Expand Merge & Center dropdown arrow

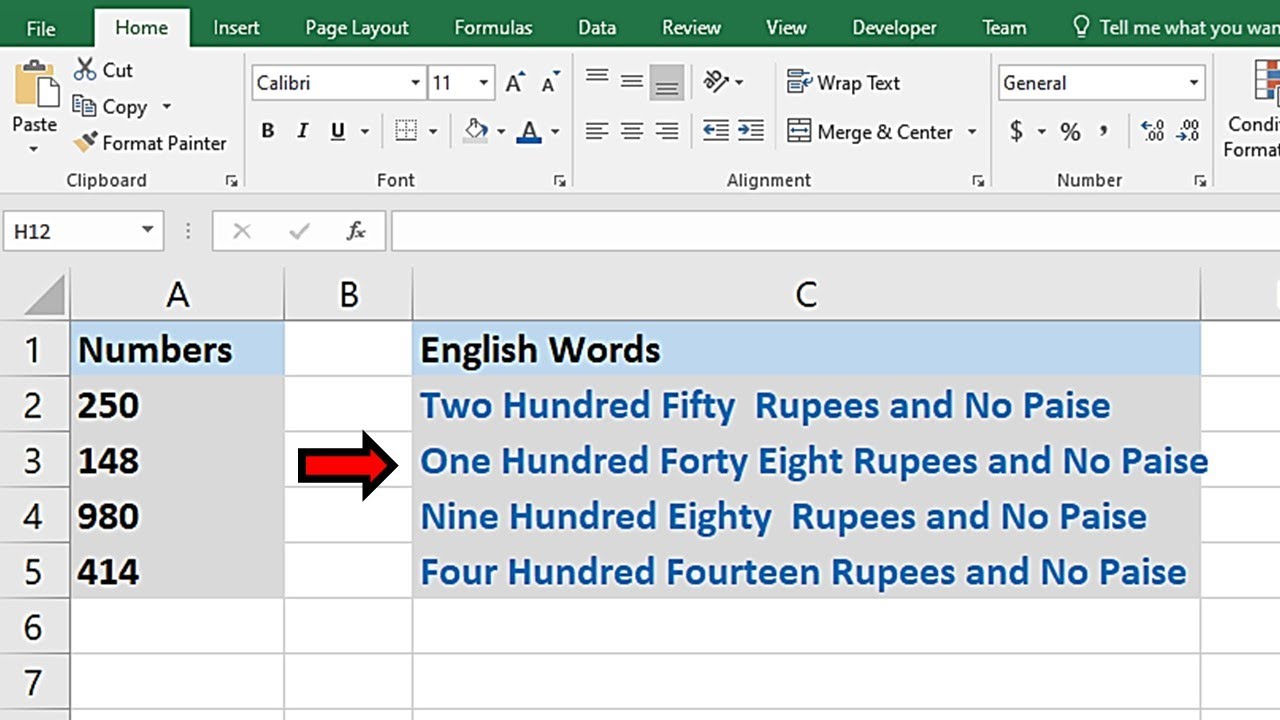point(971,131)
